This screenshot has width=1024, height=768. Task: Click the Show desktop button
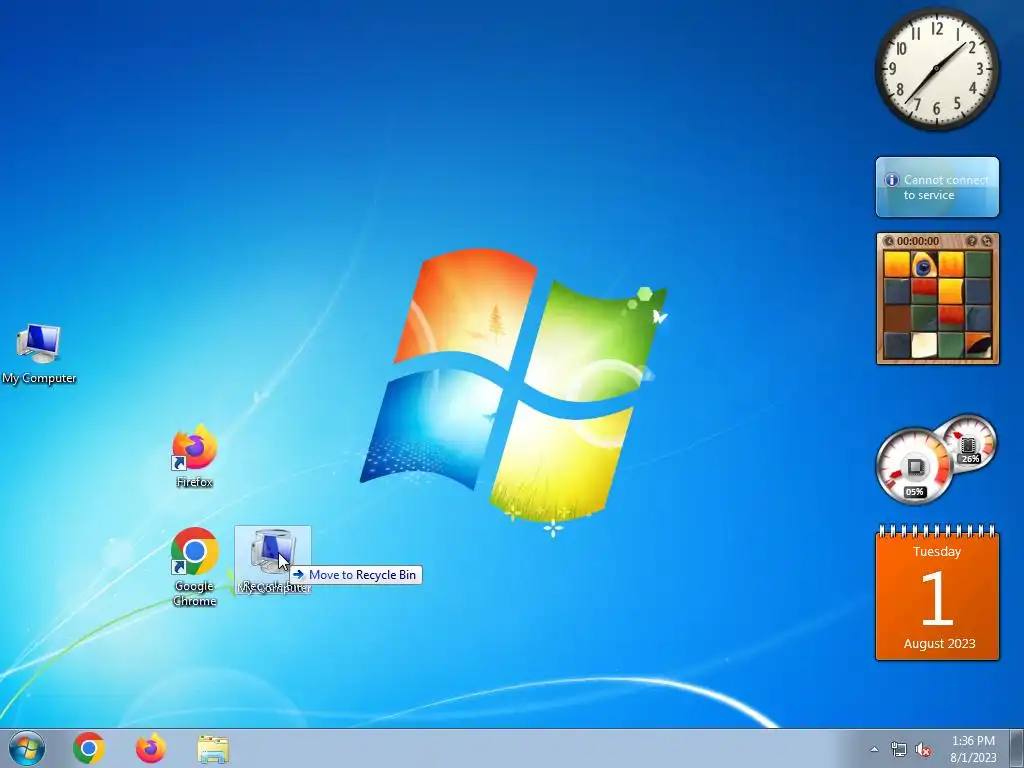coord(1017,748)
